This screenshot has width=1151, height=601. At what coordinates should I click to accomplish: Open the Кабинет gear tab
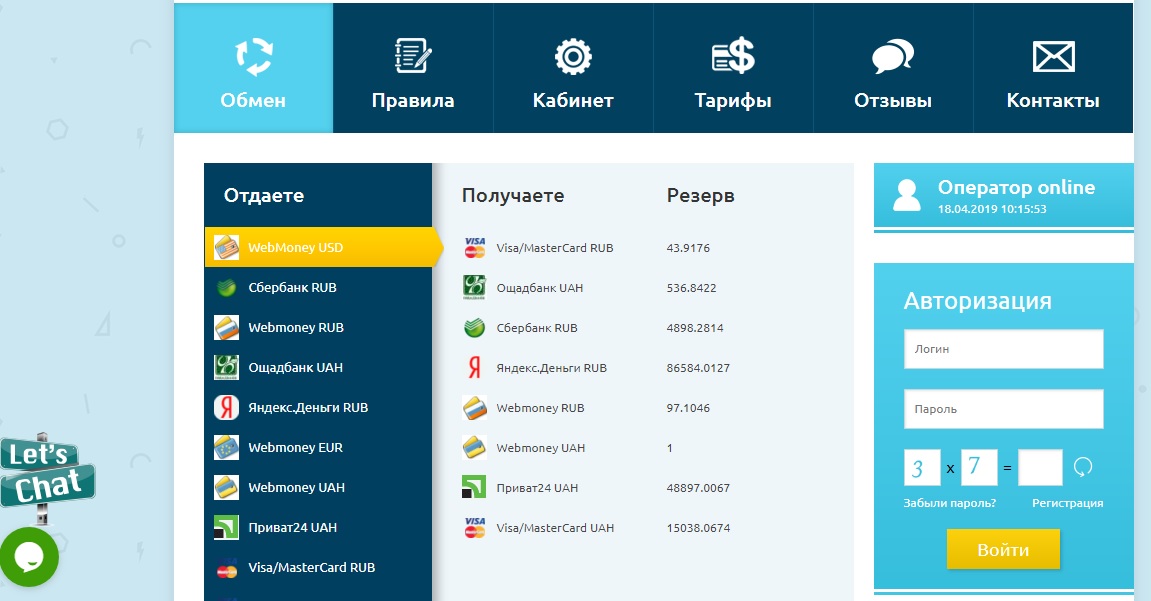573,68
